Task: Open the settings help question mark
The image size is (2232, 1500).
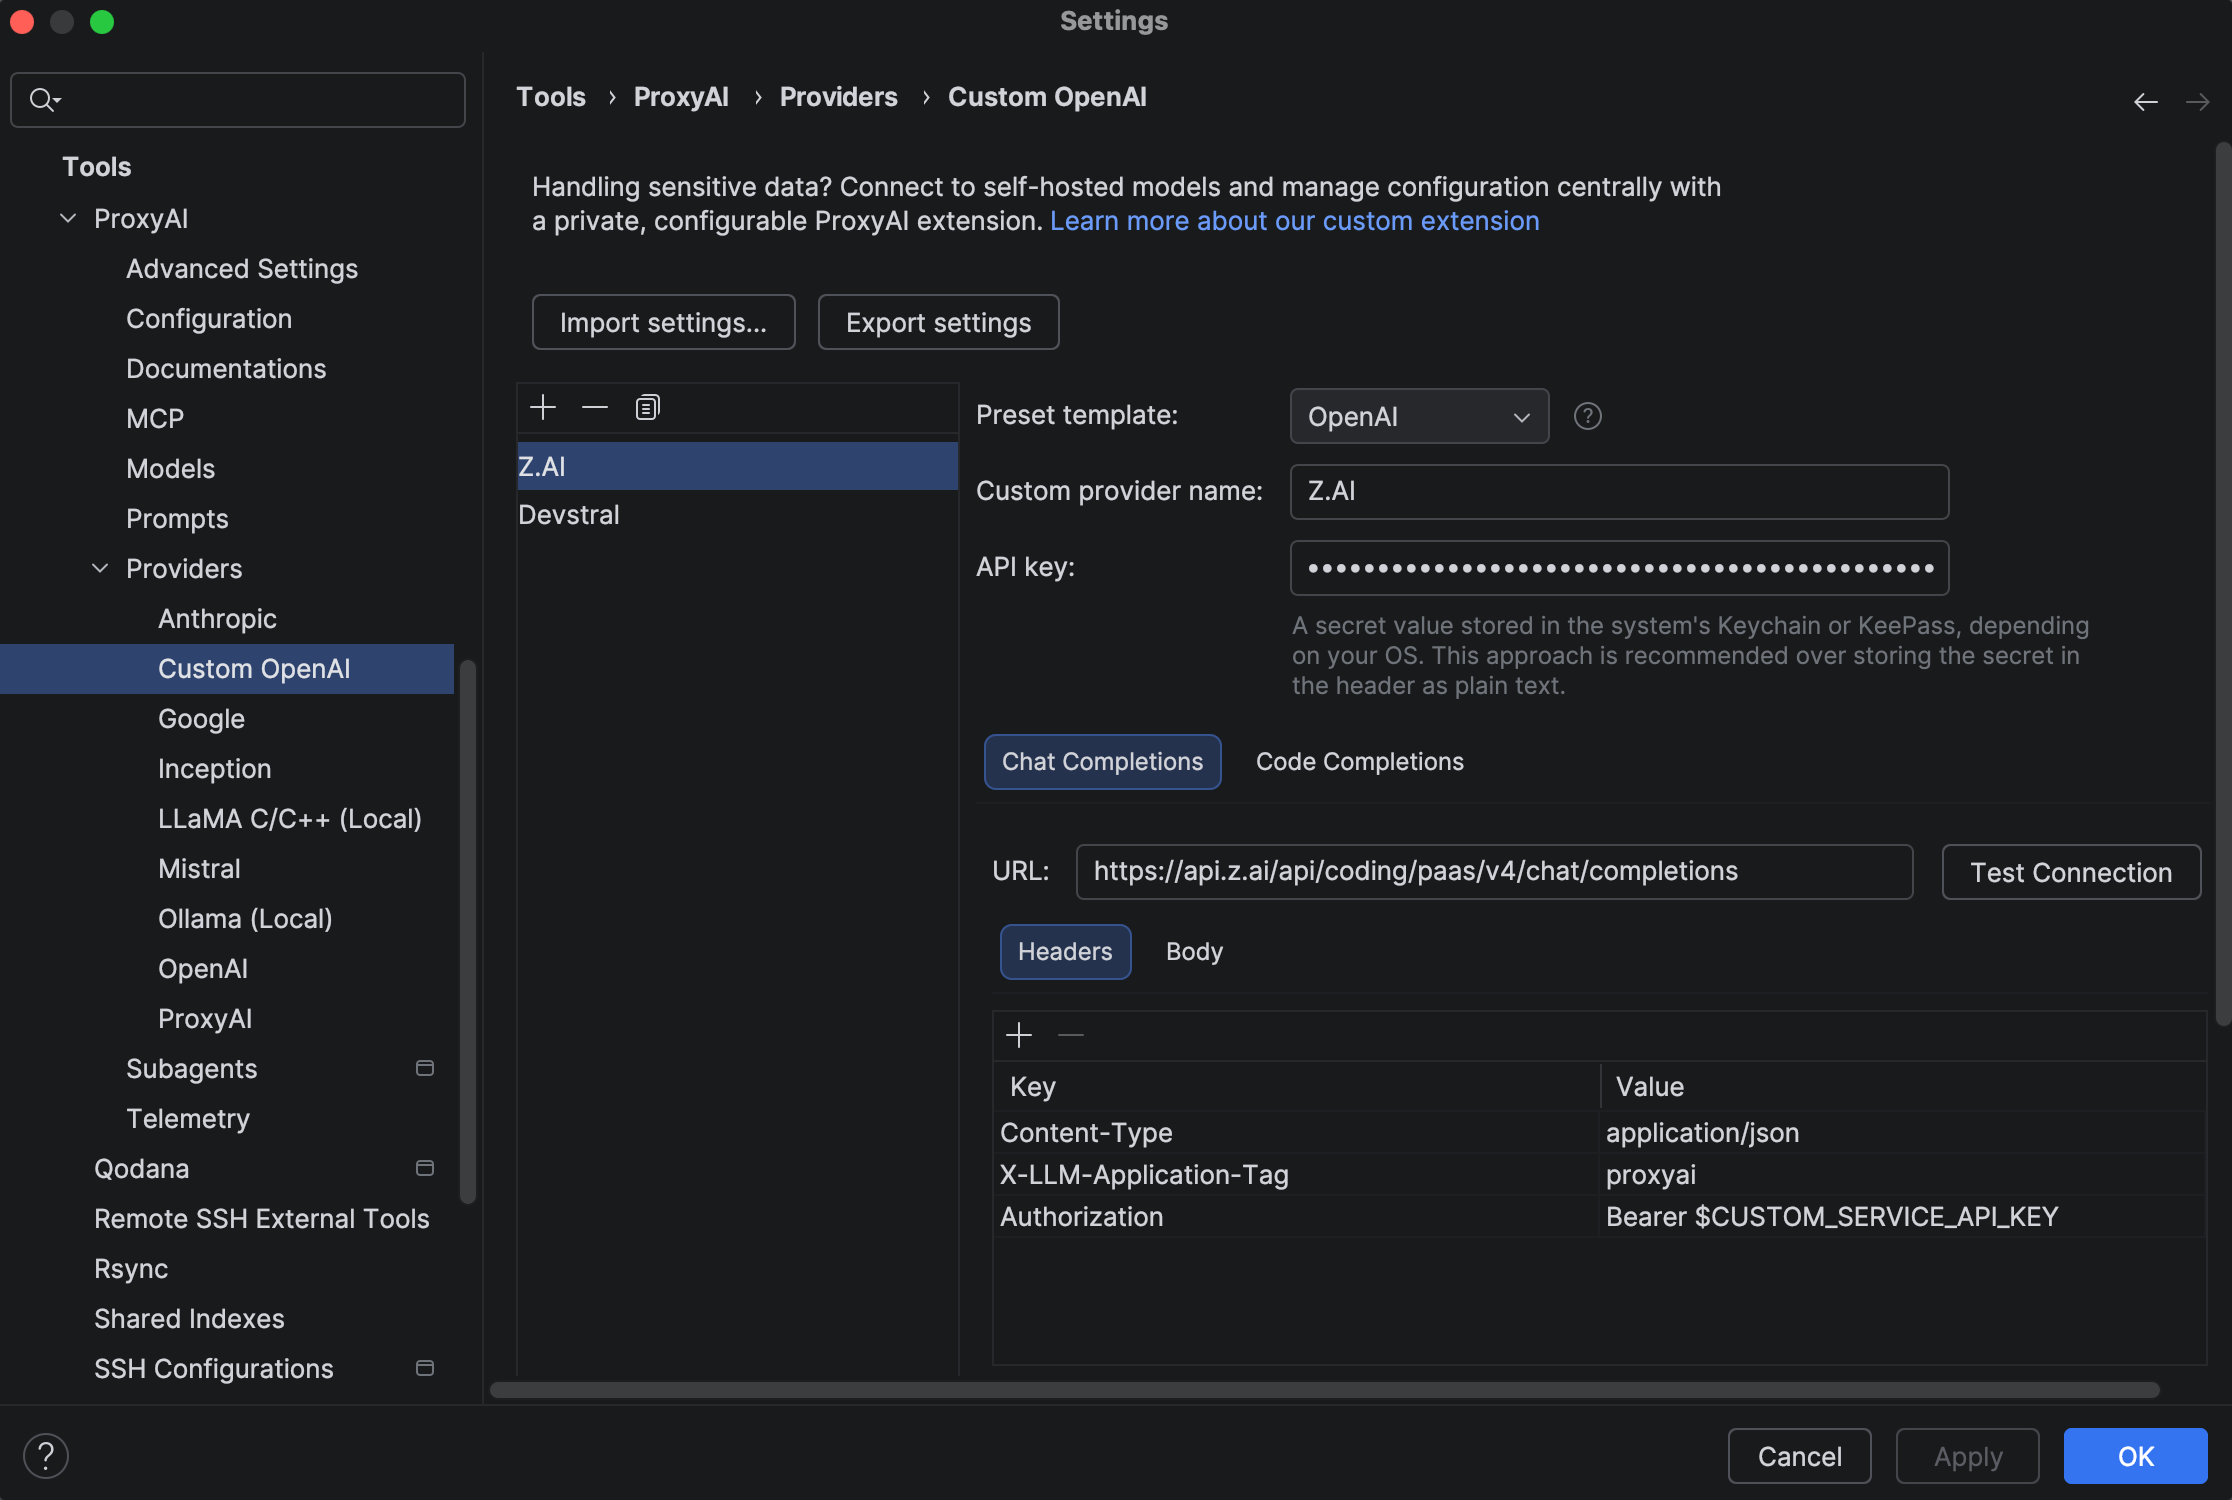Action: pyautogui.click(x=46, y=1456)
